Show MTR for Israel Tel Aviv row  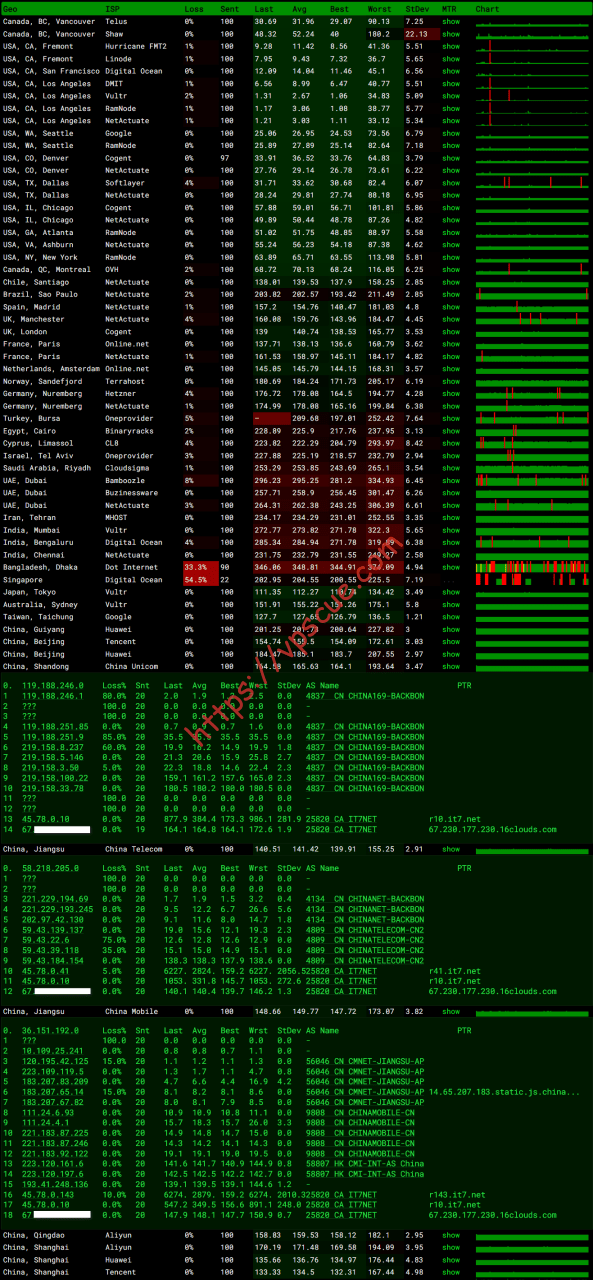coord(451,456)
